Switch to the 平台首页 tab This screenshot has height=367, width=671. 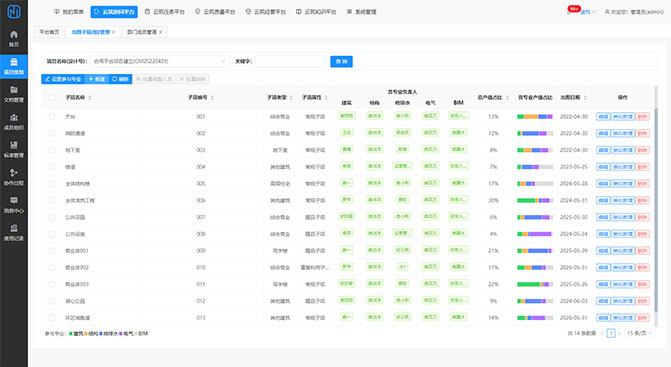pos(49,32)
